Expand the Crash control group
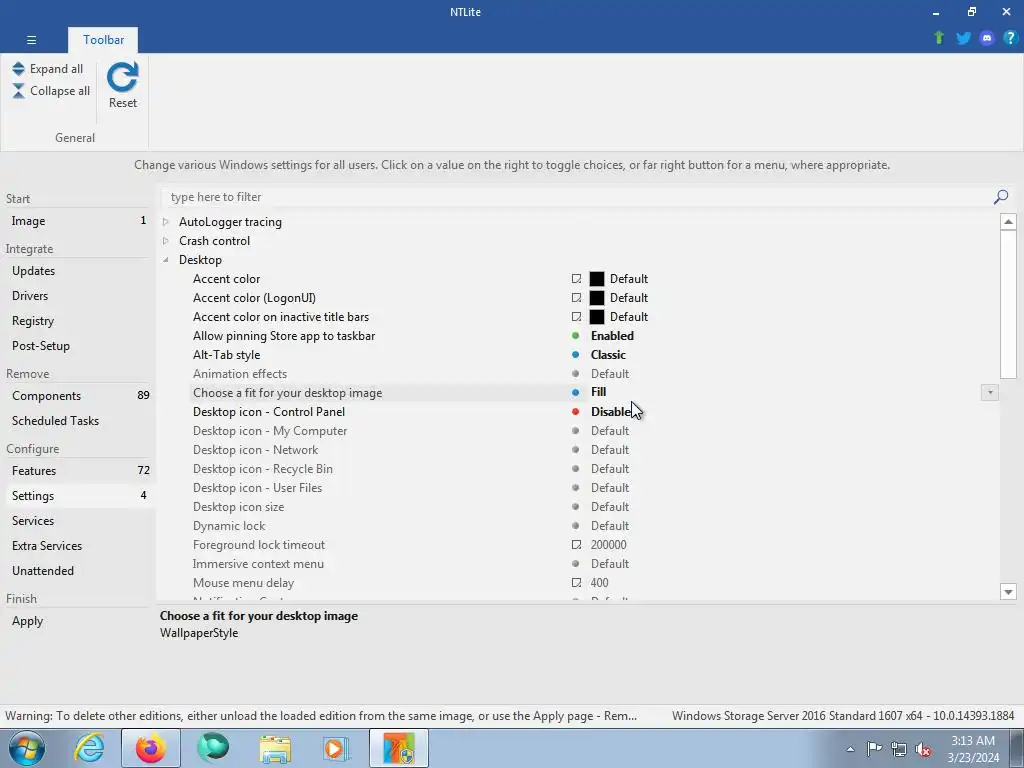The height and width of the screenshot is (768, 1024). (166, 241)
